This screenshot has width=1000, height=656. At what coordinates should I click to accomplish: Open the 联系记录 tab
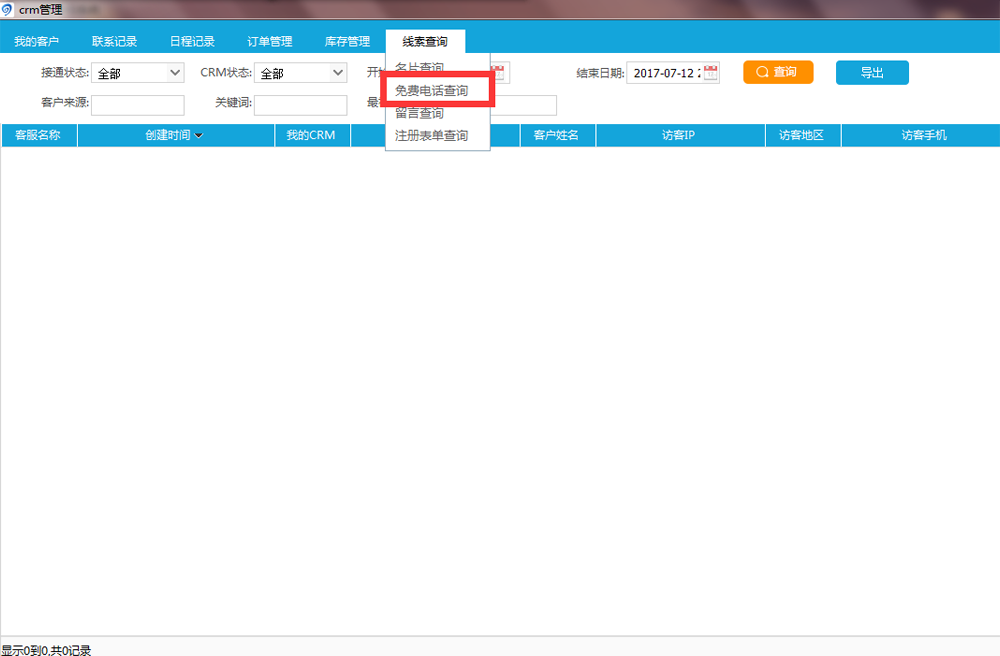coord(114,42)
